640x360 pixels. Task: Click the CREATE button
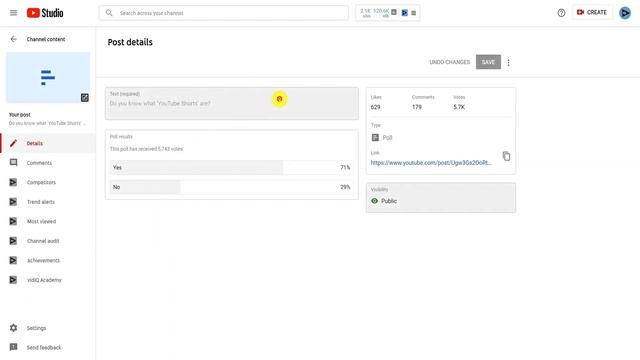591,12
